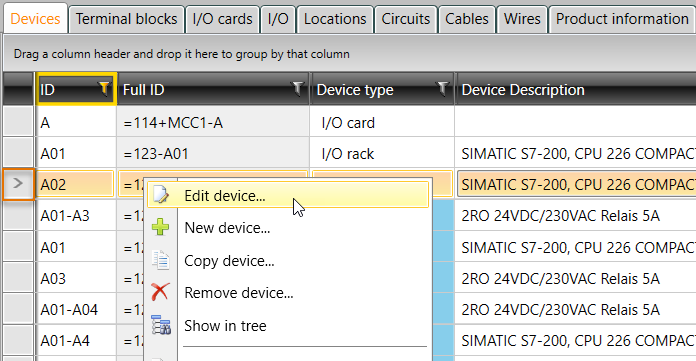The height and width of the screenshot is (361, 696).
Task: Open the Locations tab
Action: 335,19
